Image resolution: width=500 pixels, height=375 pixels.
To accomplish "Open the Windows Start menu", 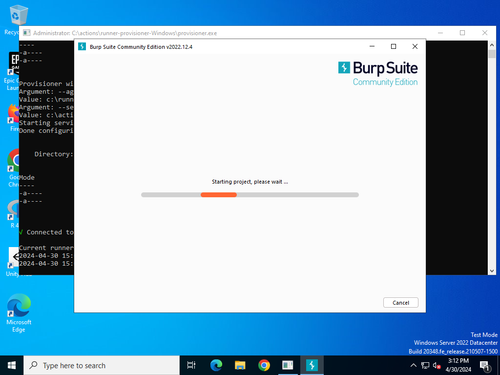I will tap(12, 365).
